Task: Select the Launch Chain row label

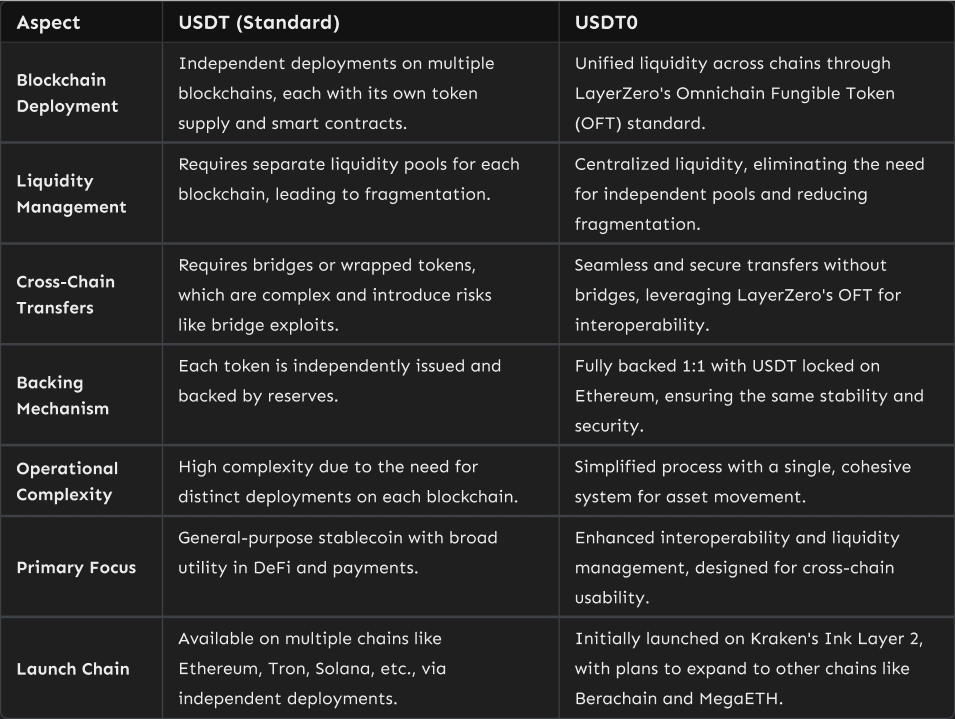Action: click(72, 668)
